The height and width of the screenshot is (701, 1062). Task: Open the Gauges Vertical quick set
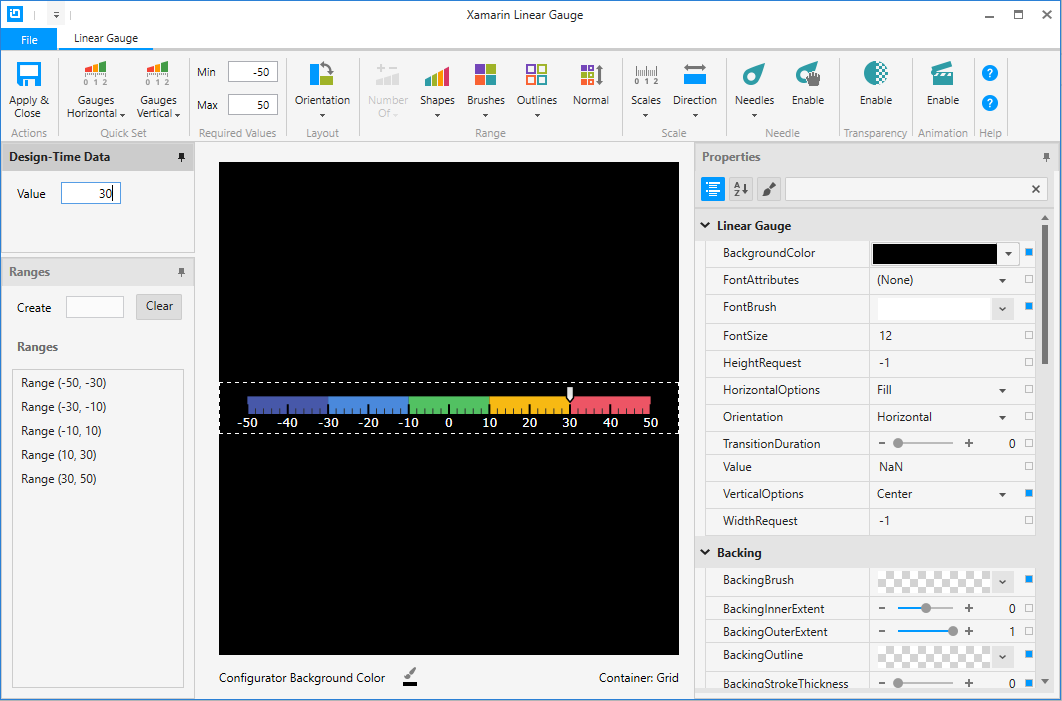158,90
